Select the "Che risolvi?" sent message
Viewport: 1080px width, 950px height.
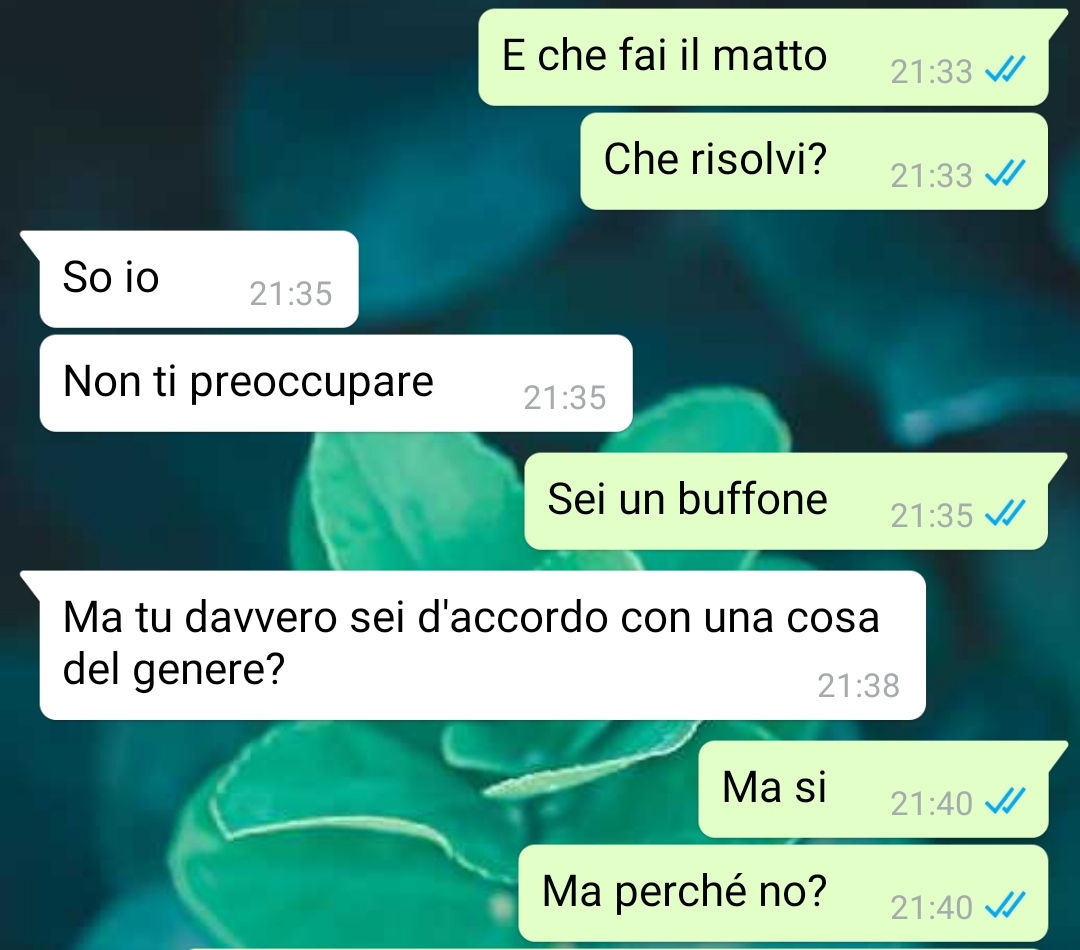pos(814,161)
